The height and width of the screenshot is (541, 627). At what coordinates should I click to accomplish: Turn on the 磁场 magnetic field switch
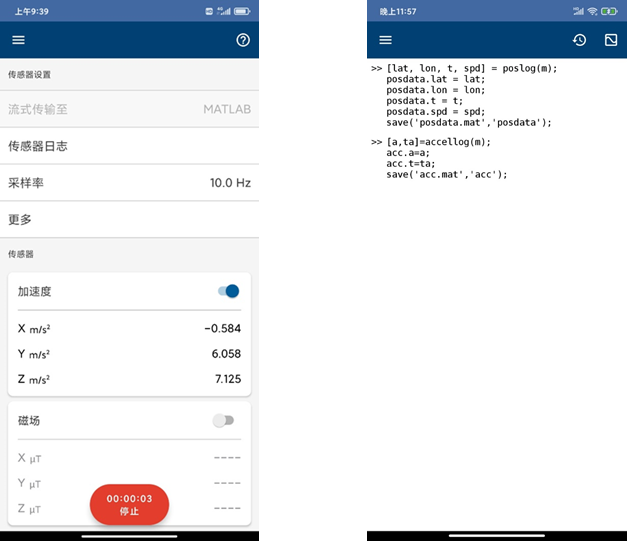[223, 420]
